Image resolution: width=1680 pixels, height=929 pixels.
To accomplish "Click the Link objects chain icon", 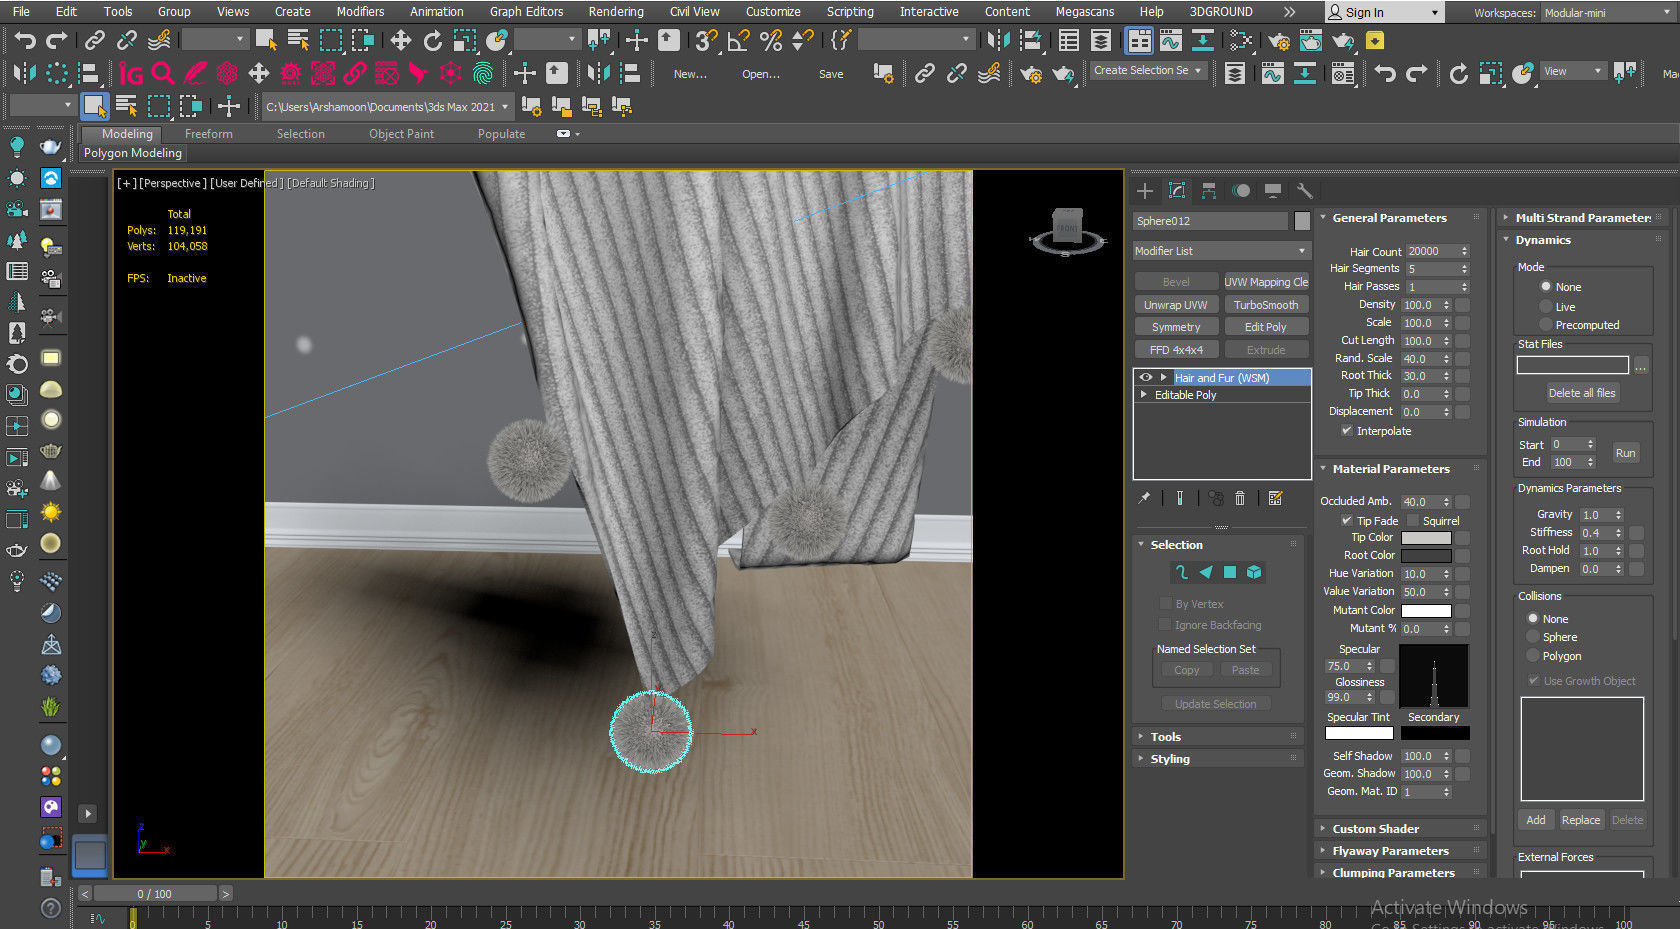I will click(94, 40).
